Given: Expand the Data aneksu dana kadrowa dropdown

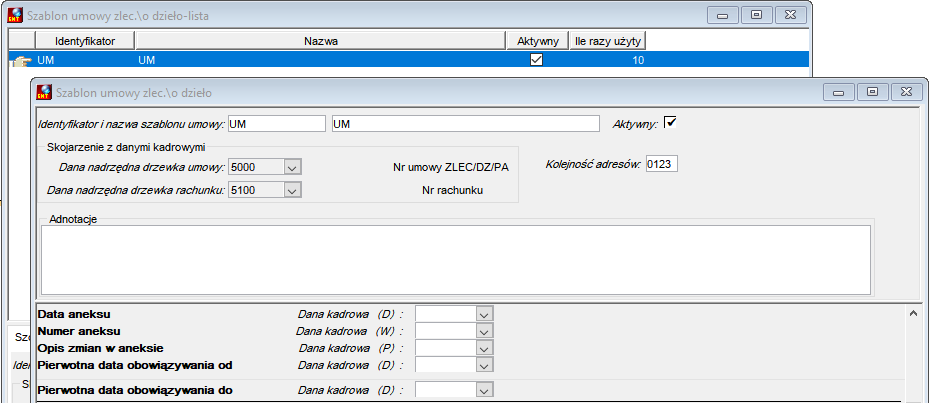Looking at the screenshot, I should 485,314.
